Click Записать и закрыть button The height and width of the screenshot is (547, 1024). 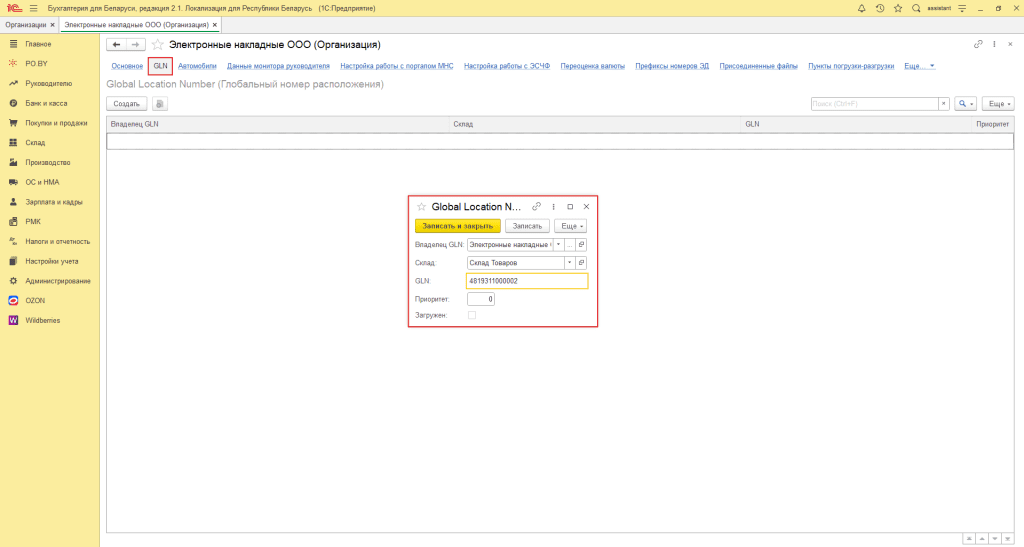pos(458,226)
